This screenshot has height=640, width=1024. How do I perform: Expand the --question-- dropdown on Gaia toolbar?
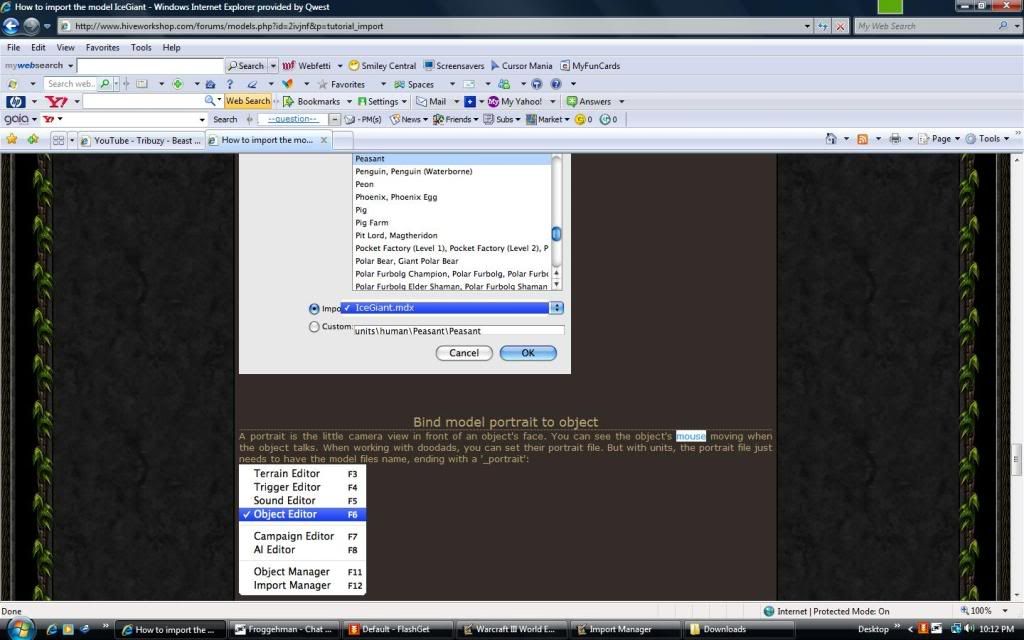click(x=334, y=120)
